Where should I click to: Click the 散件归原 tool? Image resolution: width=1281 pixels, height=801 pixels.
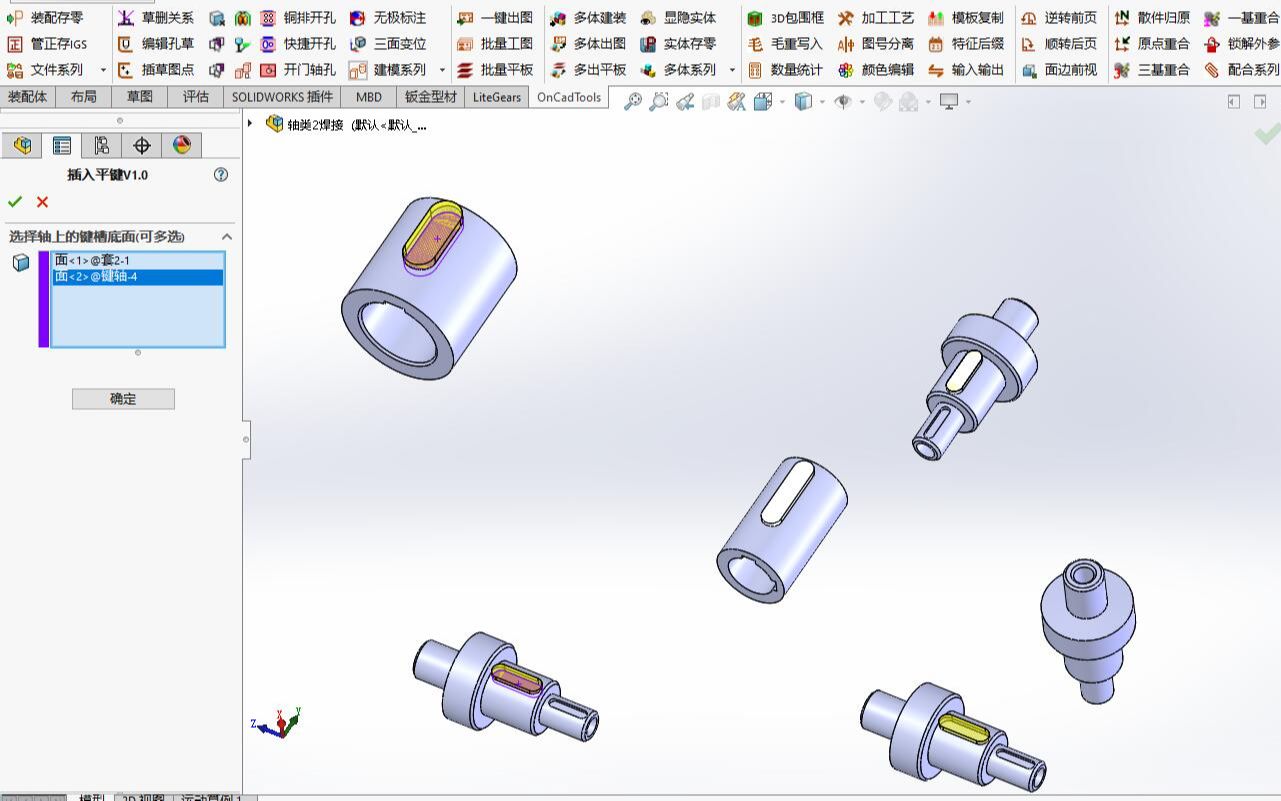tap(1152, 17)
